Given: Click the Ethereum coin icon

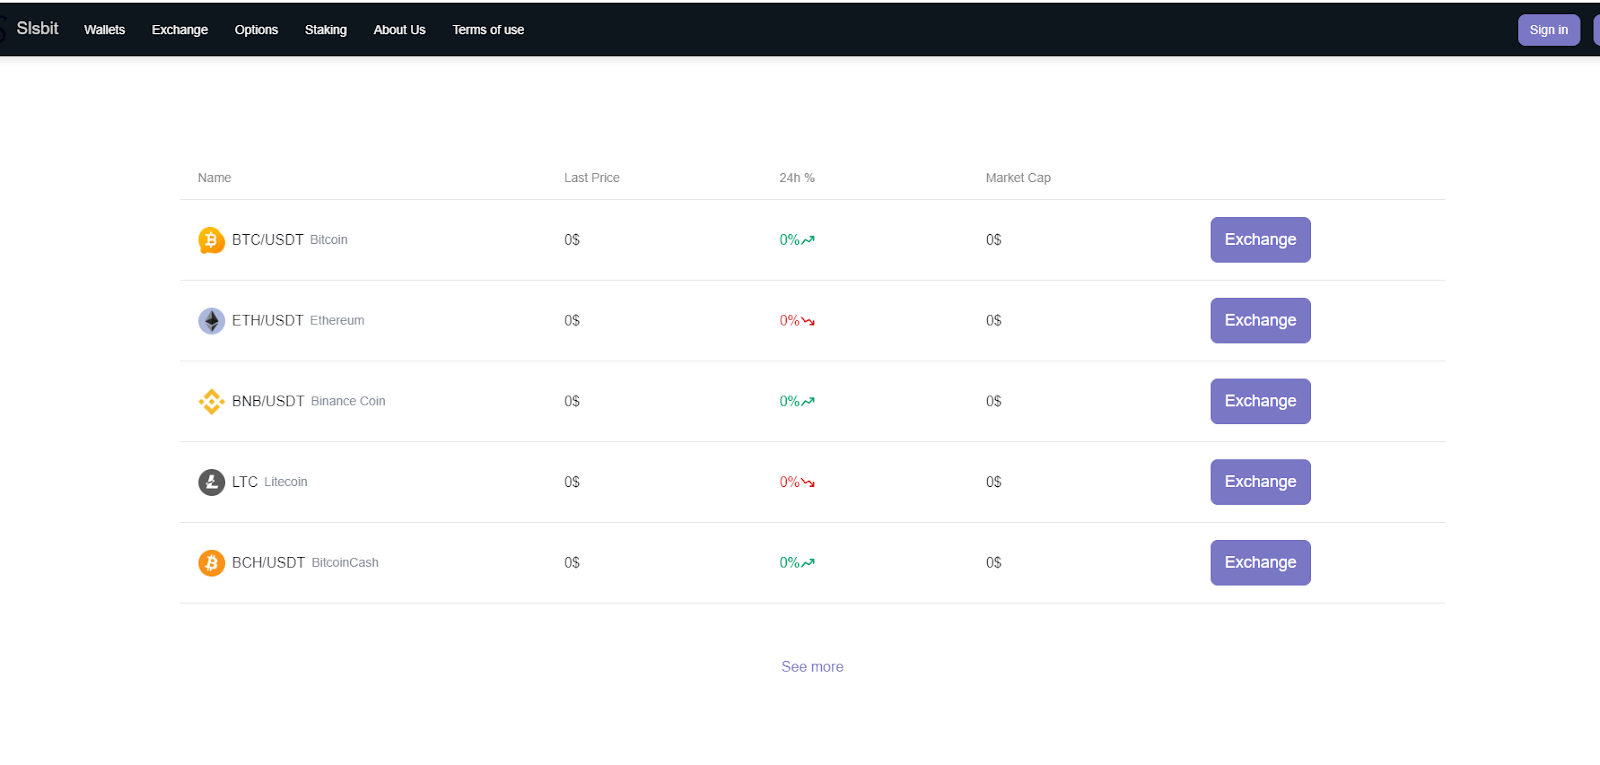Looking at the screenshot, I should pos(211,321).
